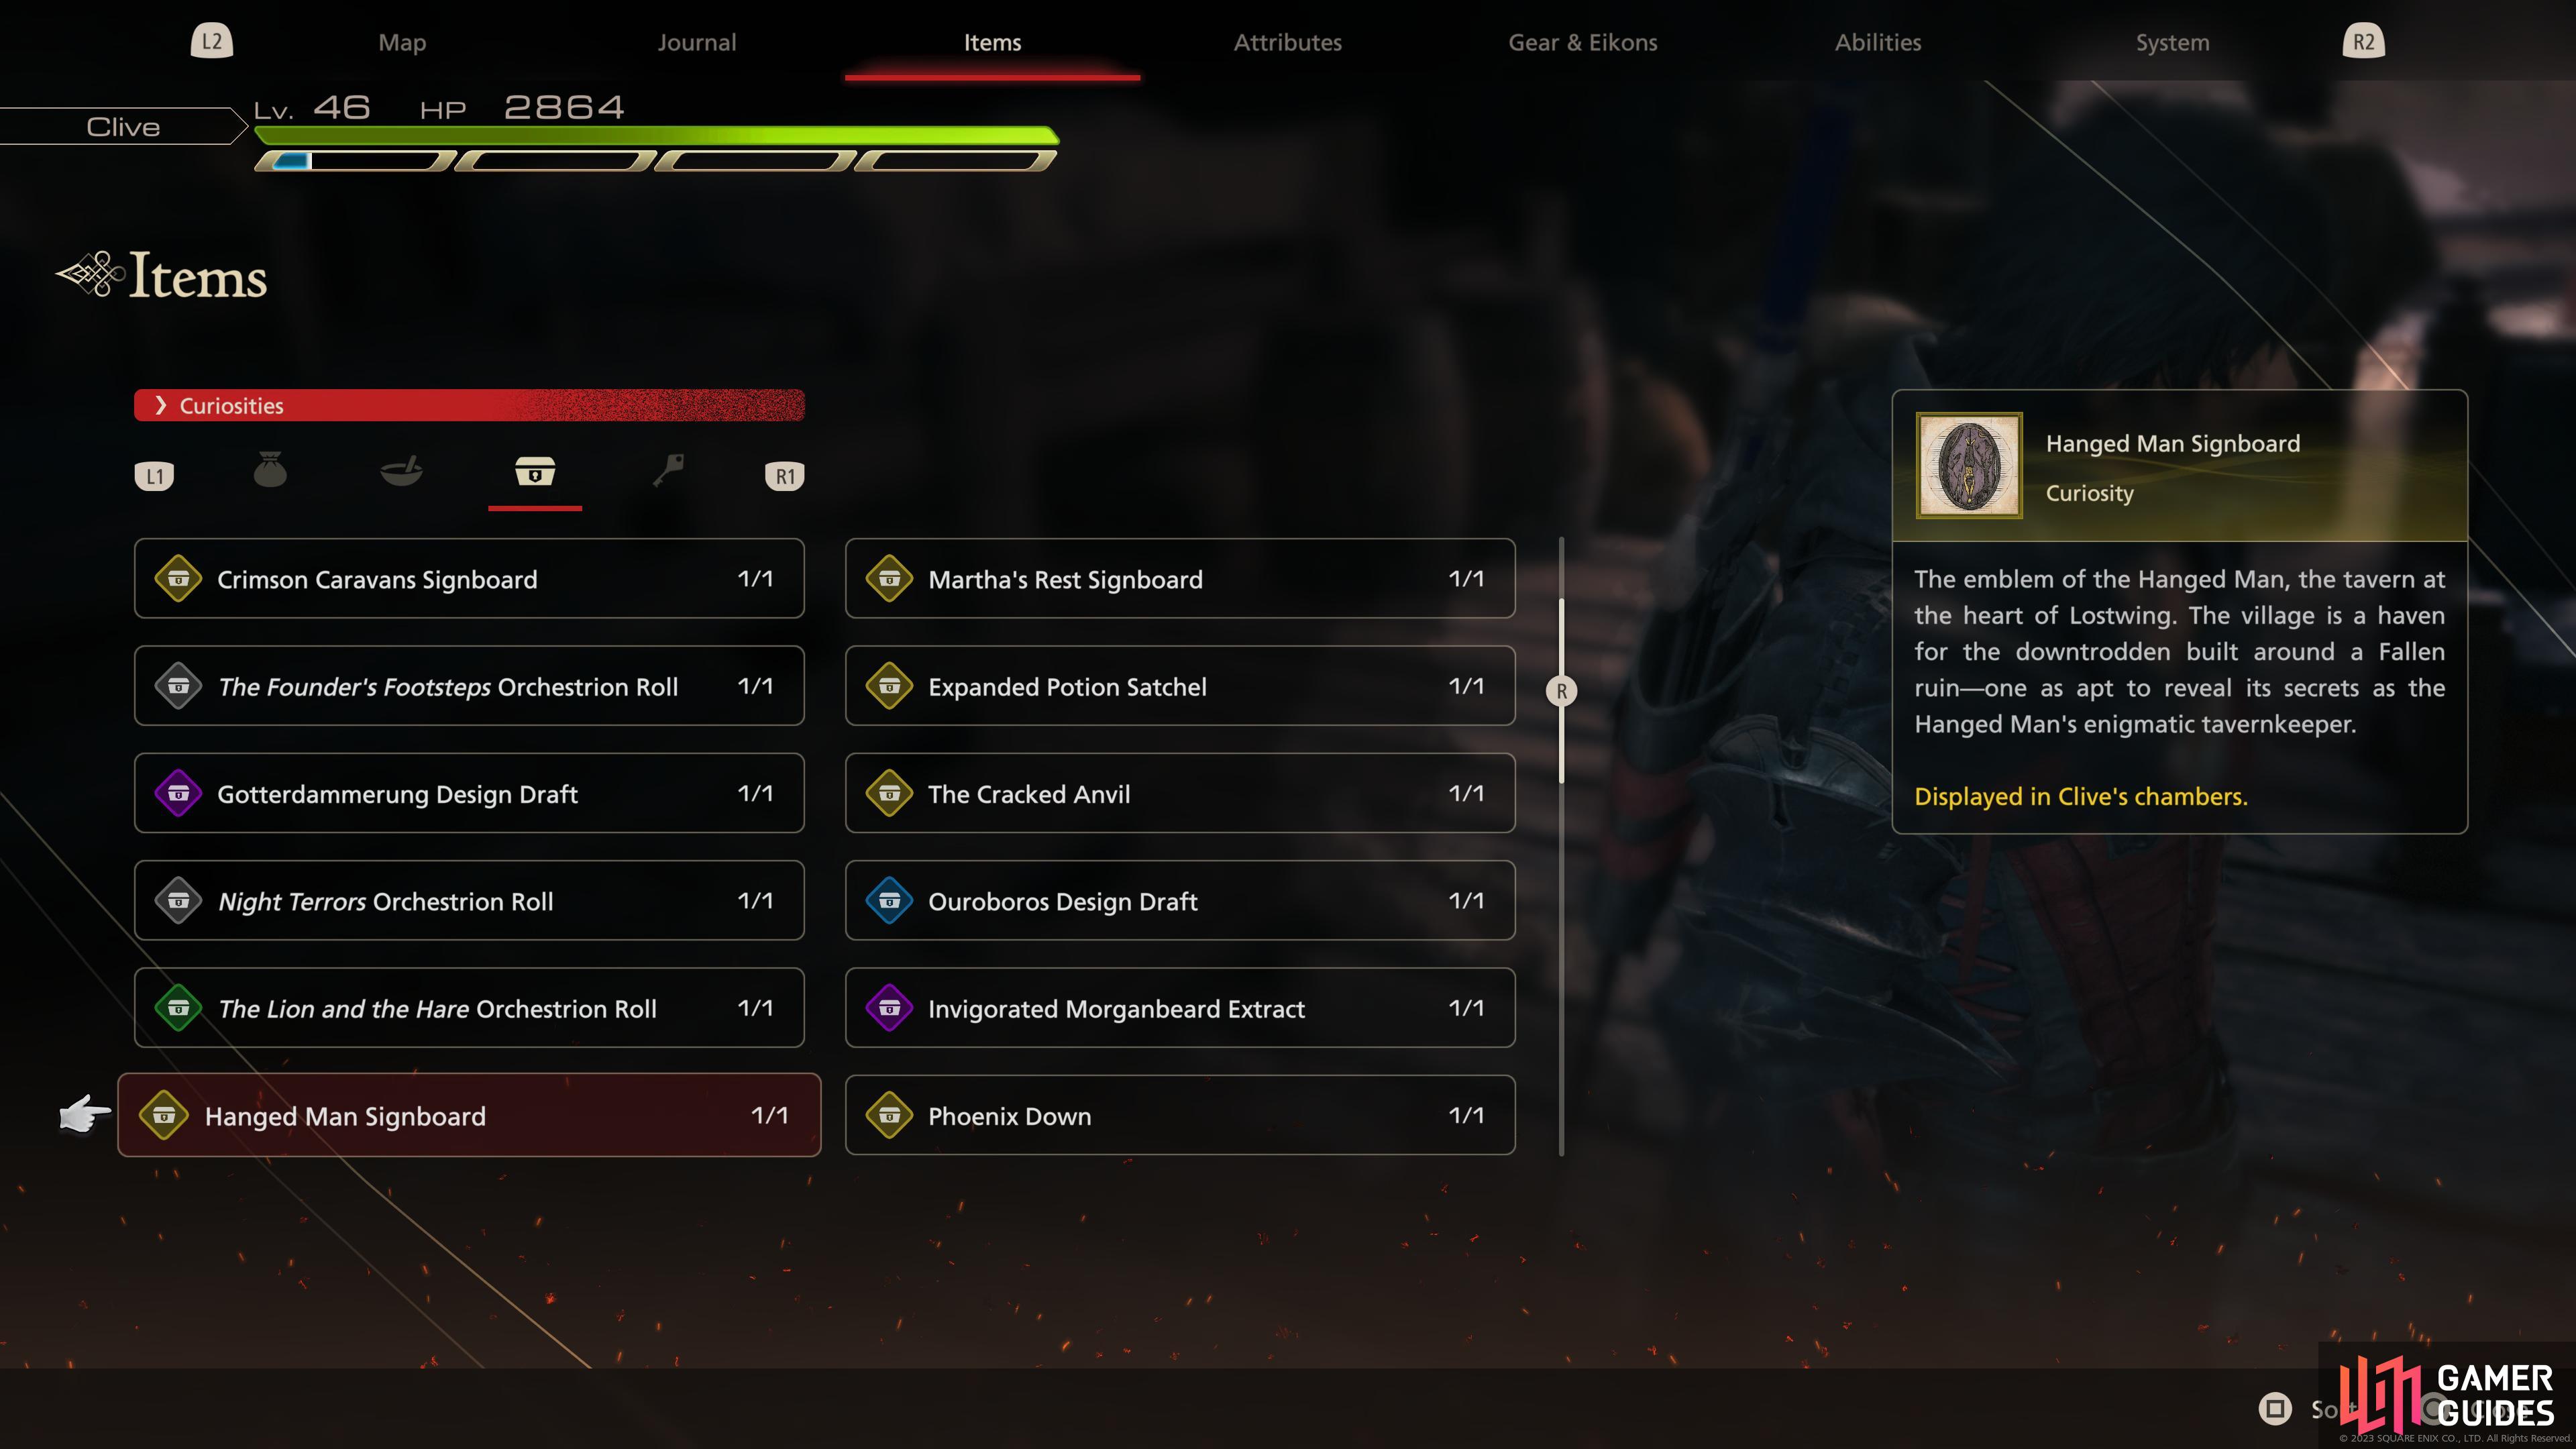
Task: Select the chest Curiosities category icon
Action: pyautogui.click(x=535, y=470)
